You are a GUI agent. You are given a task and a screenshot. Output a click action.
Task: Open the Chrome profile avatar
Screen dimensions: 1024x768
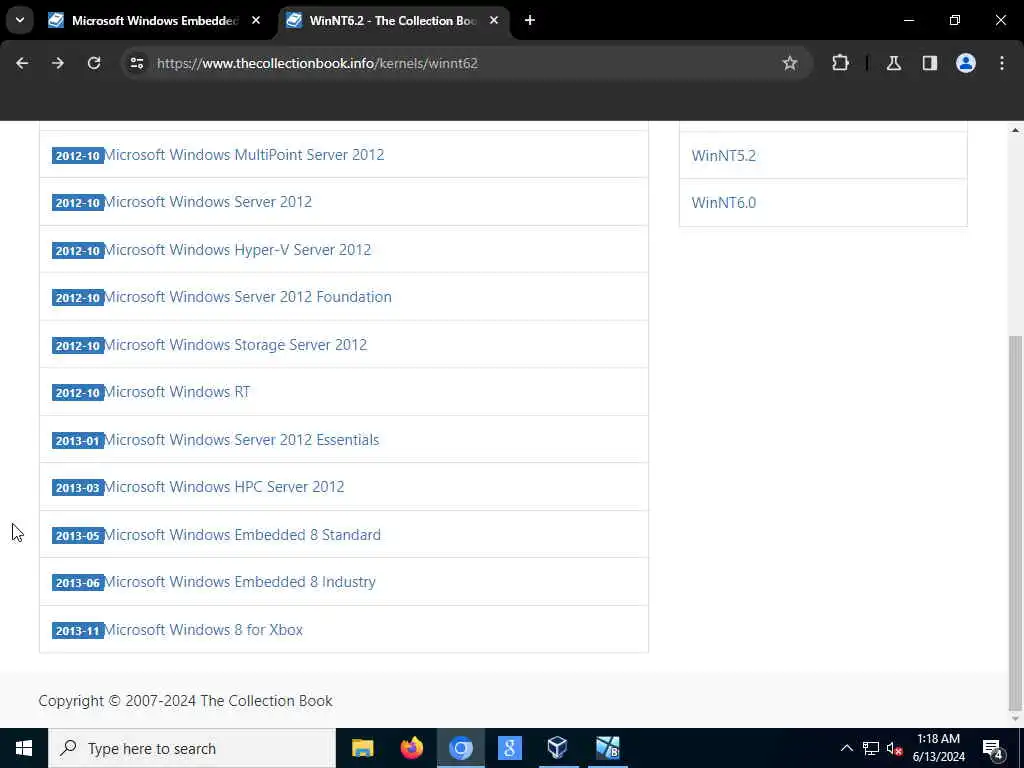pyautogui.click(x=966, y=63)
